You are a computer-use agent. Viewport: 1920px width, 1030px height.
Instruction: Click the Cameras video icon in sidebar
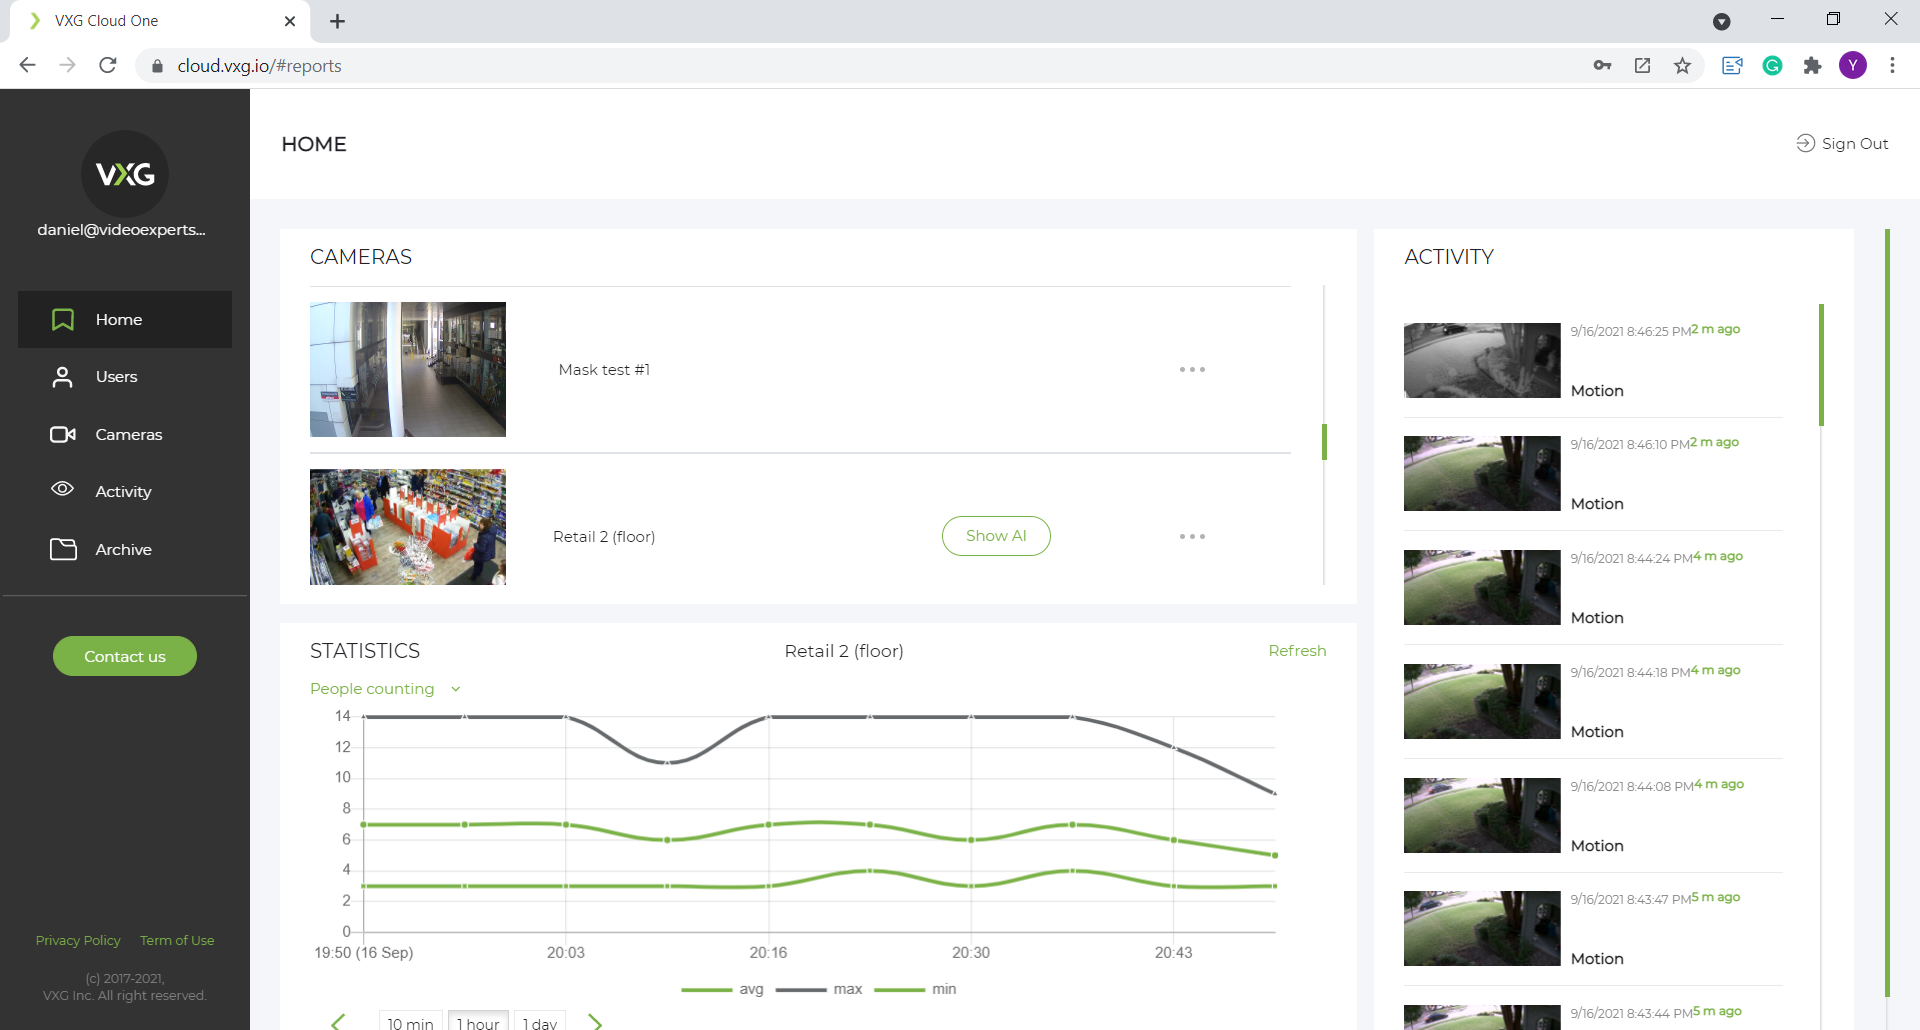tap(63, 434)
